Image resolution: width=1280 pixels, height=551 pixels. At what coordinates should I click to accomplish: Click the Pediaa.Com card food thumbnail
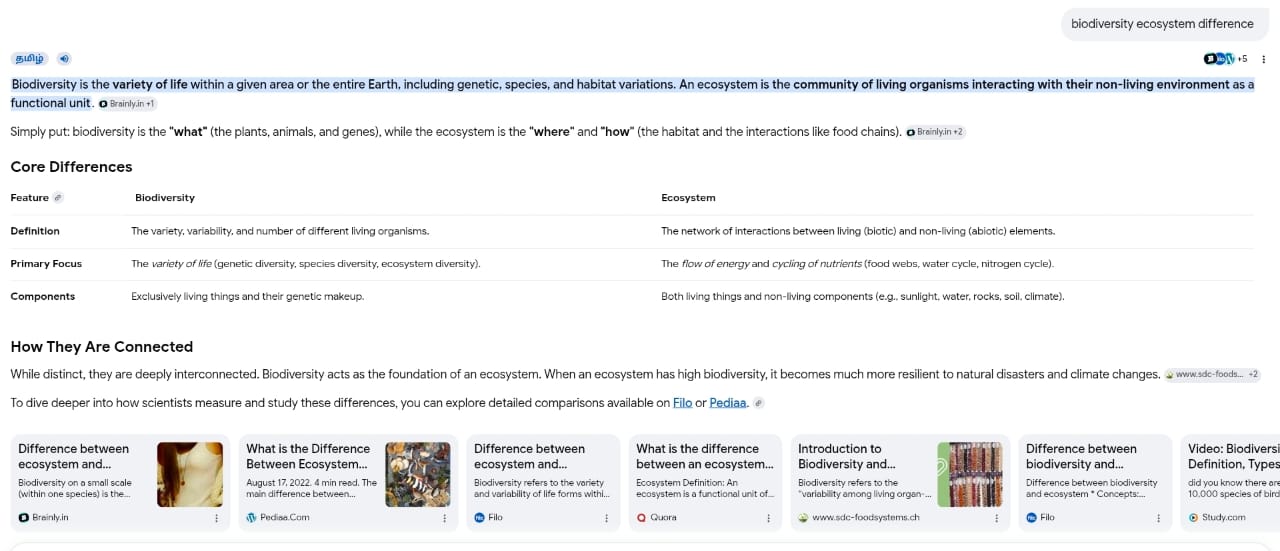point(418,474)
